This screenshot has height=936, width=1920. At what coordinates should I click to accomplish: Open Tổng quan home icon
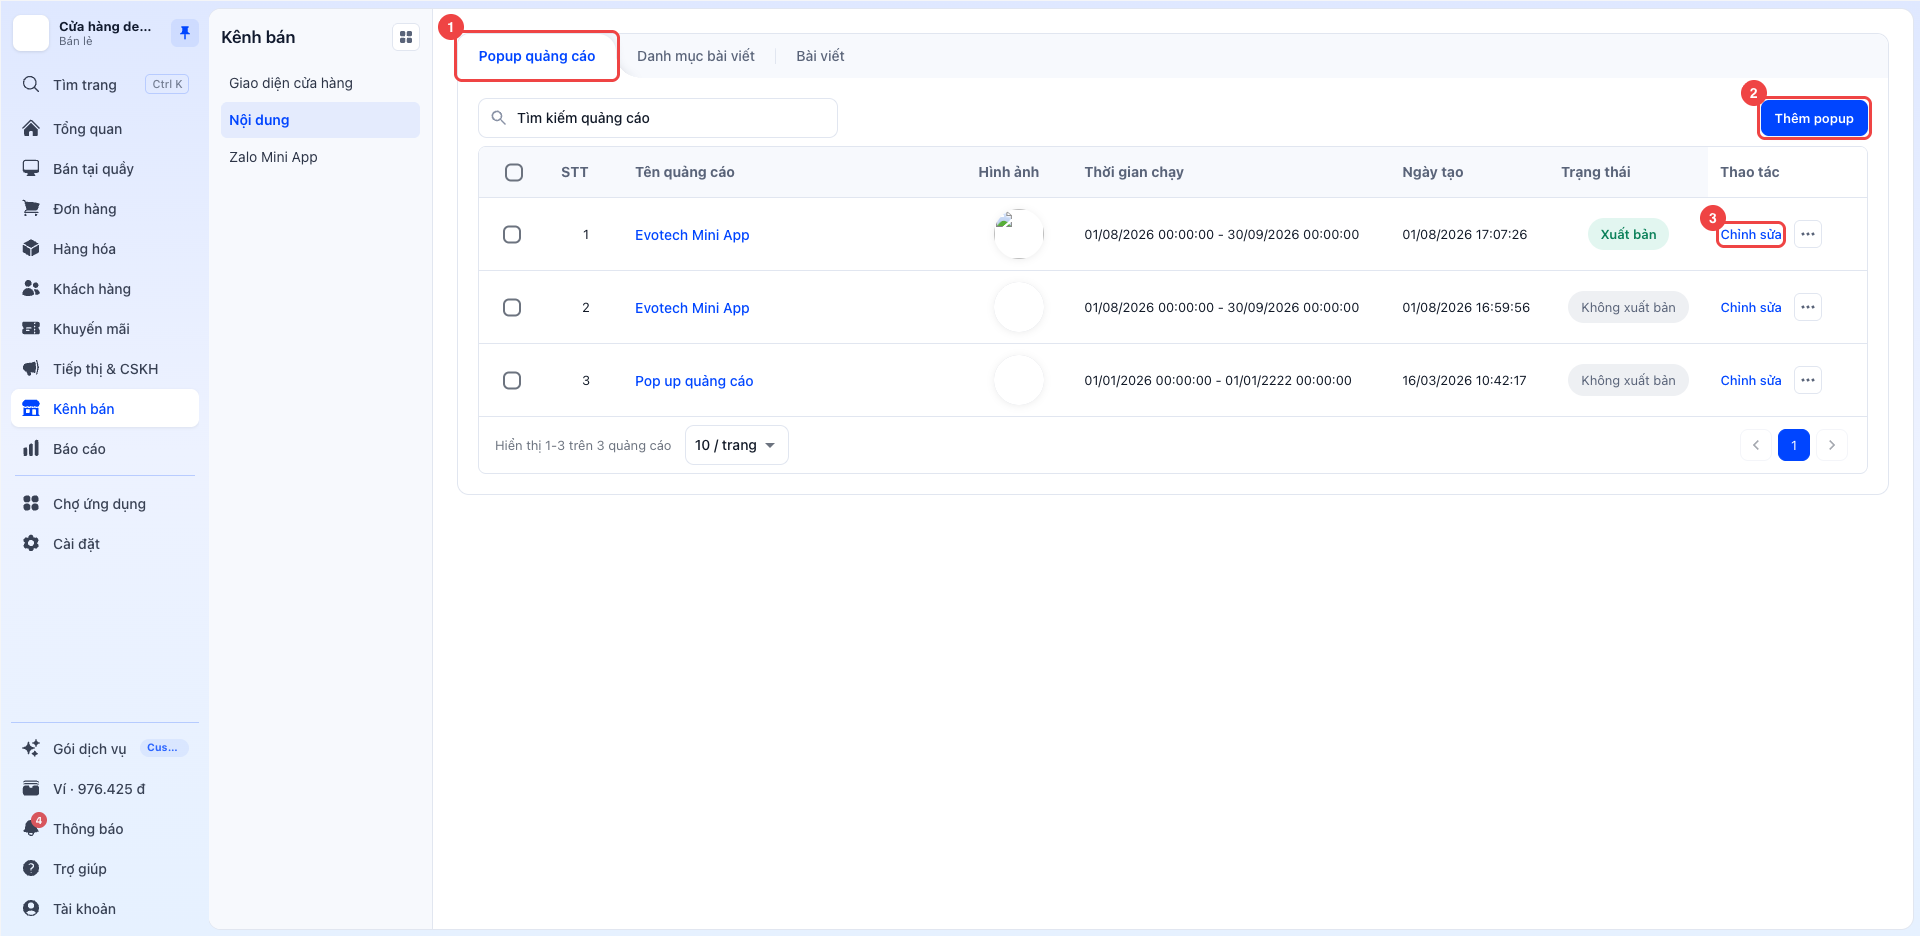tap(31, 128)
